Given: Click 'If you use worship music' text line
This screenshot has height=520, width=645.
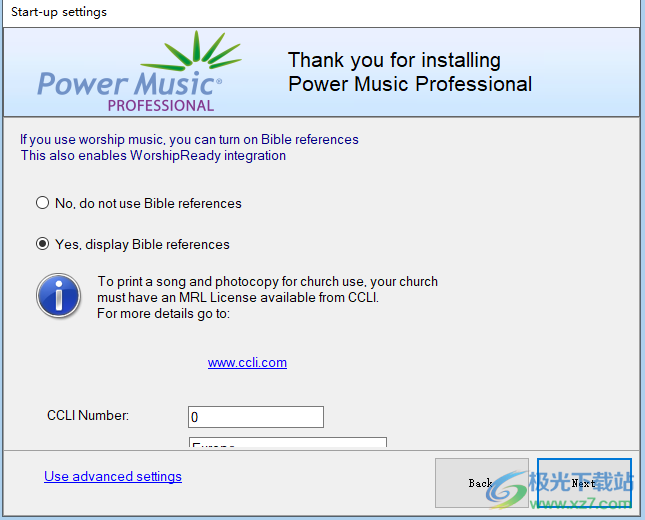Looking at the screenshot, I should tap(189, 139).
